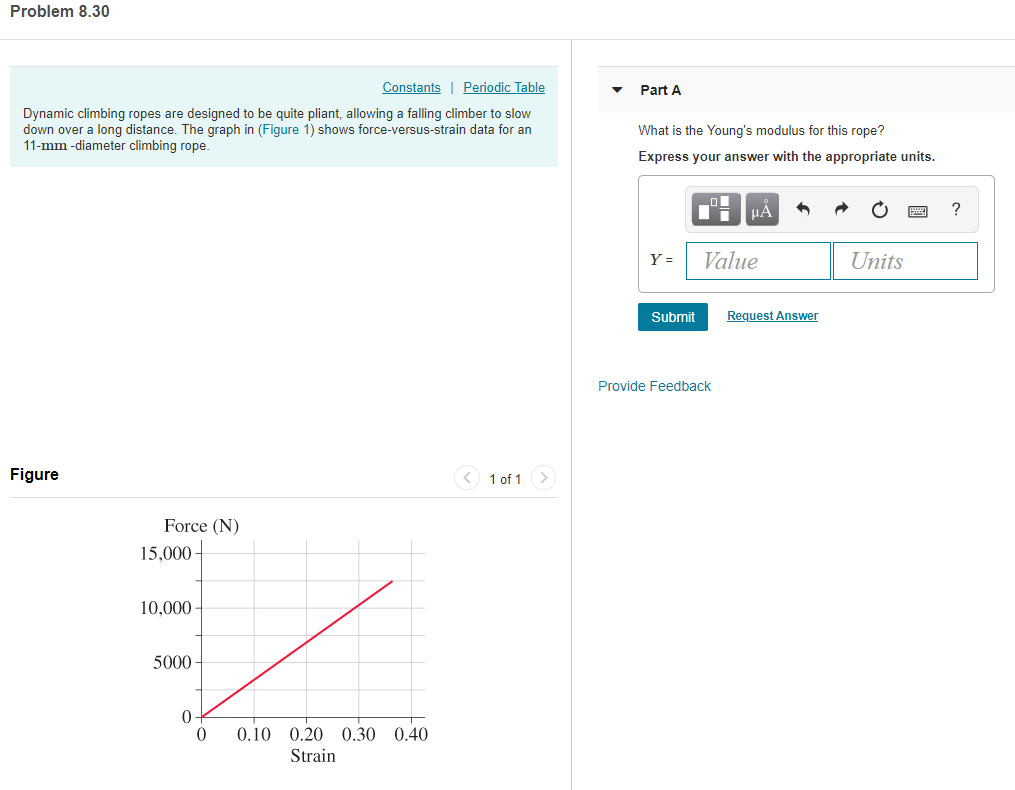Collapse Part A using its triangle
This screenshot has height=790, width=1015.
[617, 89]
